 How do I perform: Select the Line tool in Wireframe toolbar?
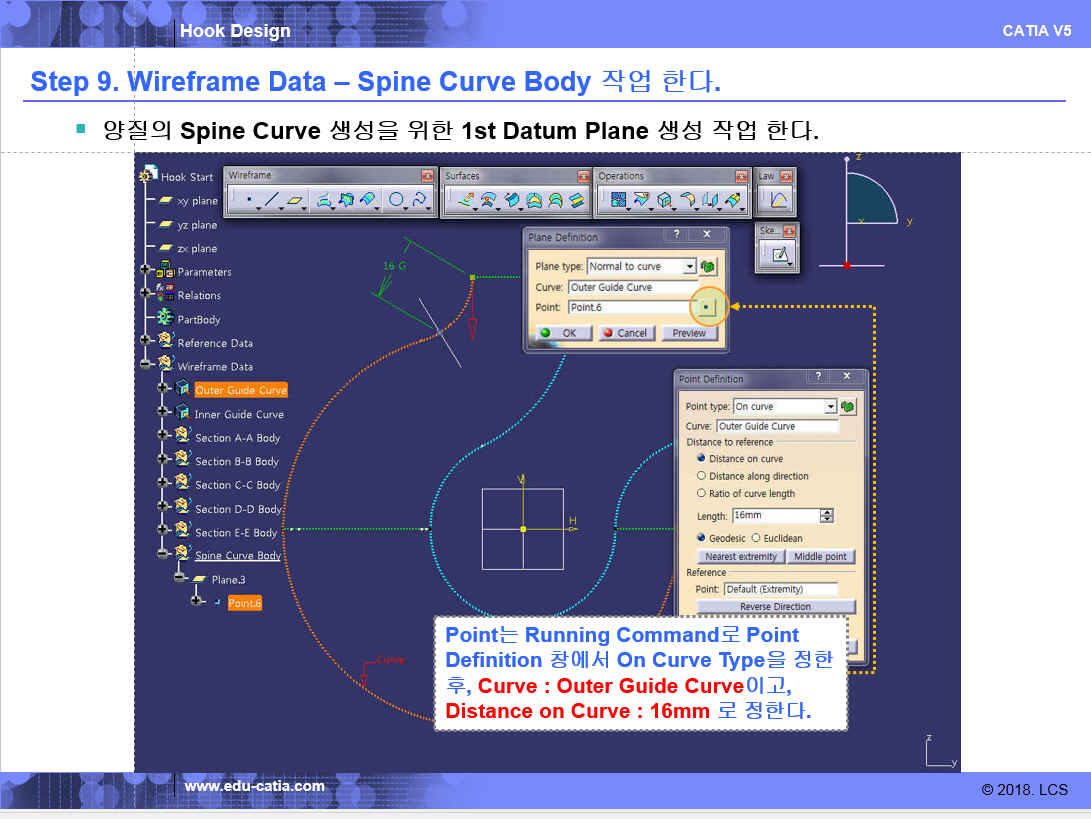[x=272, y=201]
